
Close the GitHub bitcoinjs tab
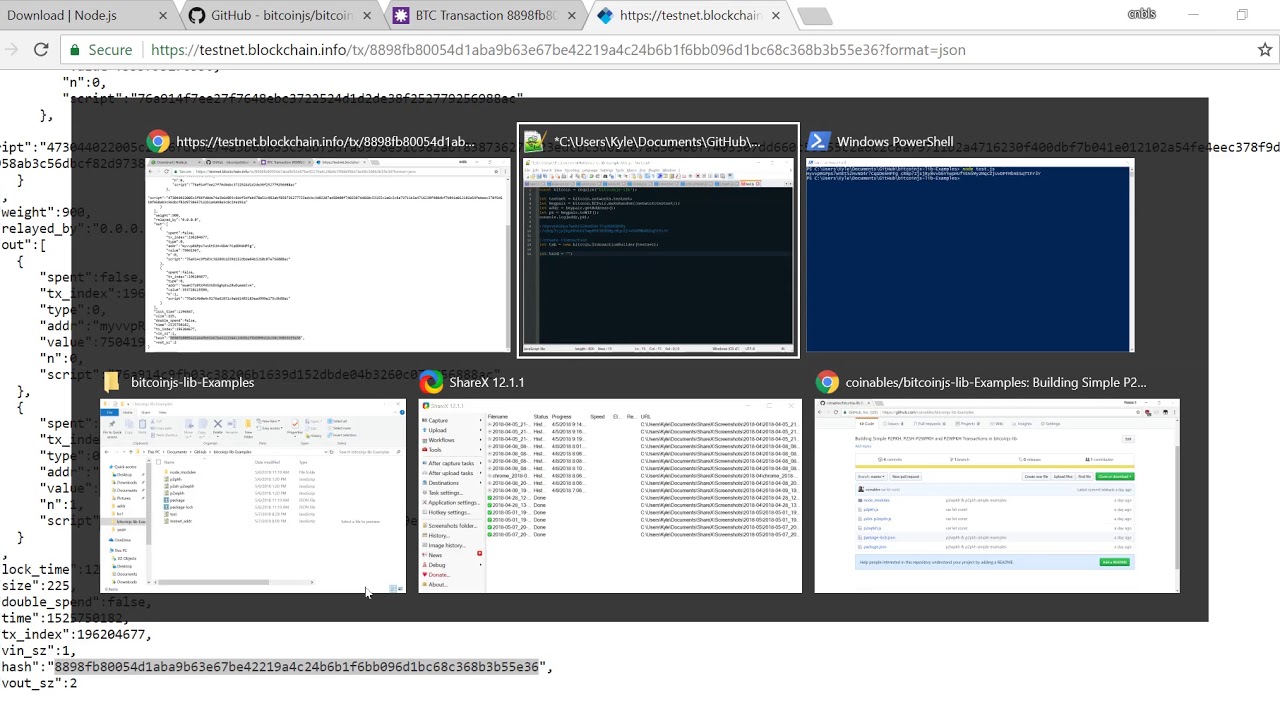click(x=367, y=16)
